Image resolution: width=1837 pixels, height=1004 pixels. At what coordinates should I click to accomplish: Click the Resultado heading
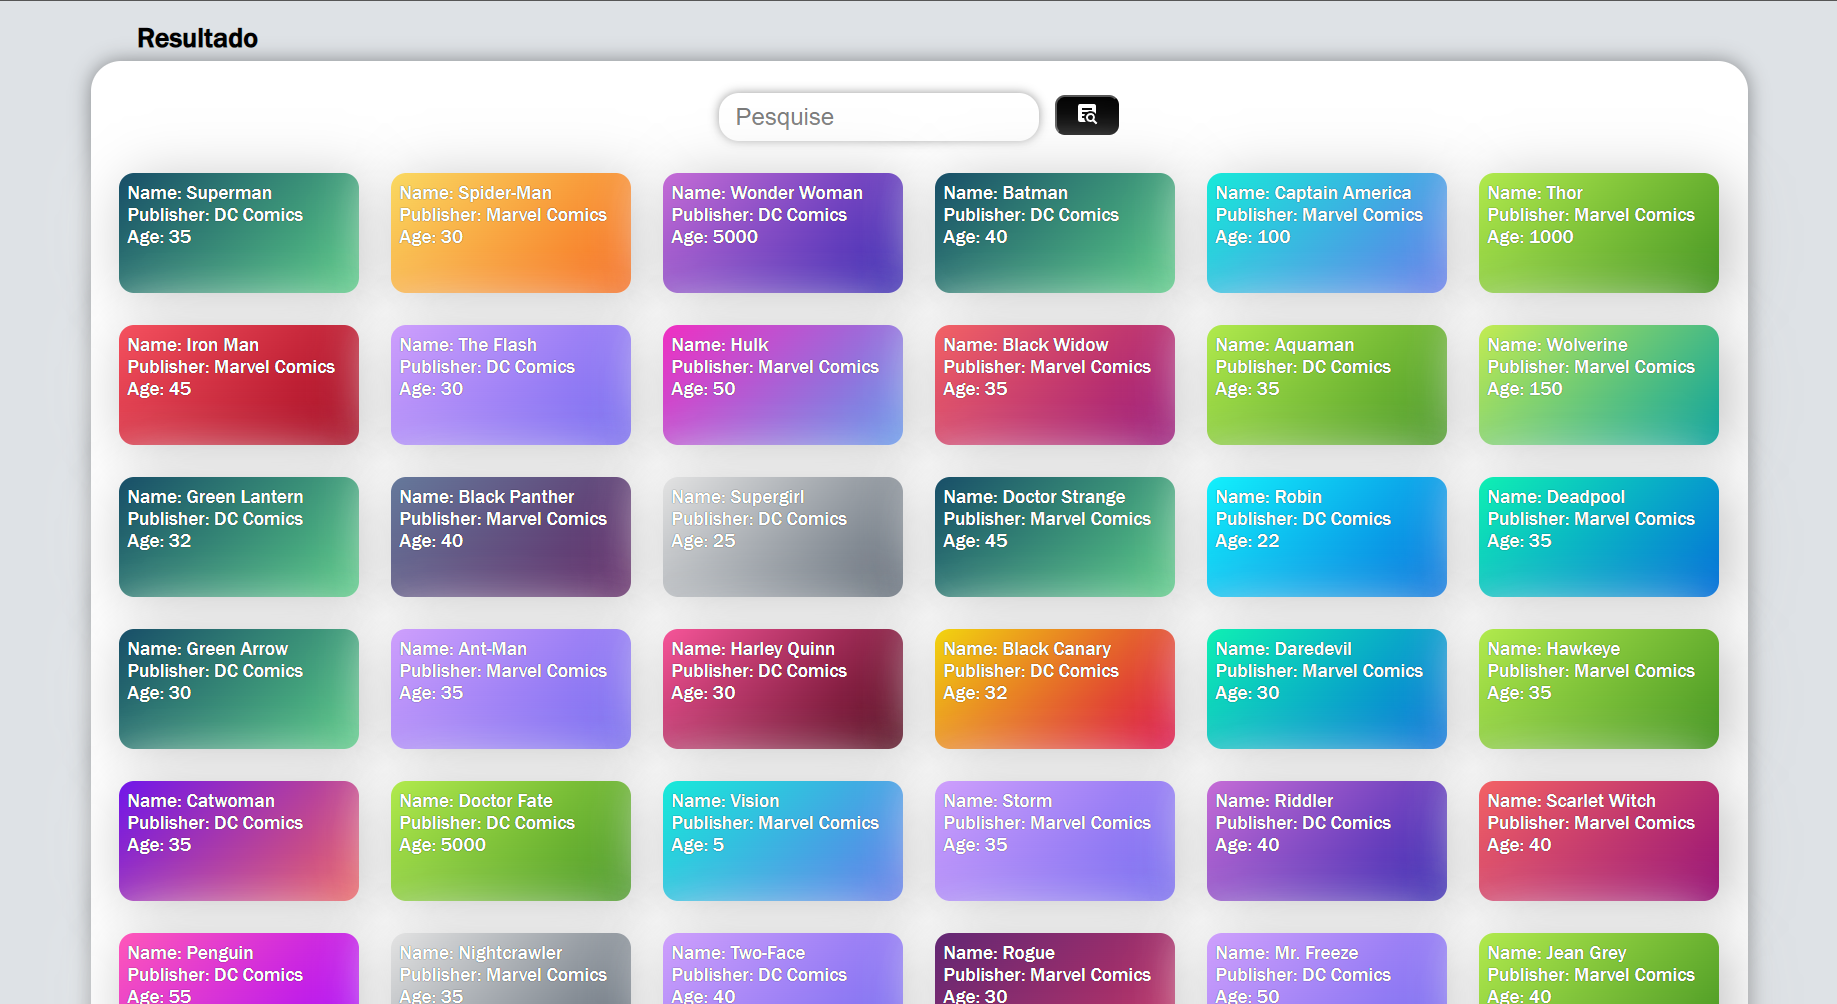(197, 38)
